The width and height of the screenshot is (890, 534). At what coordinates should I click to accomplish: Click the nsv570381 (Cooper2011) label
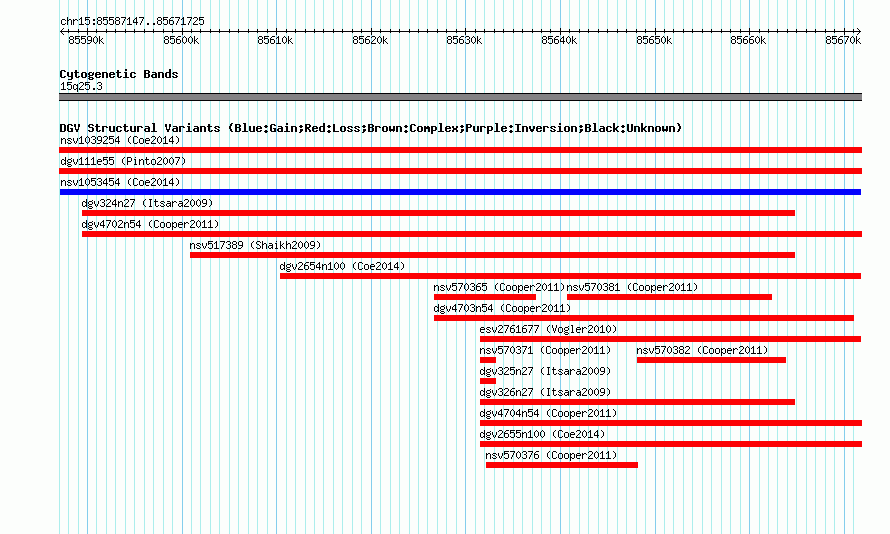click(x=632, y=287)
